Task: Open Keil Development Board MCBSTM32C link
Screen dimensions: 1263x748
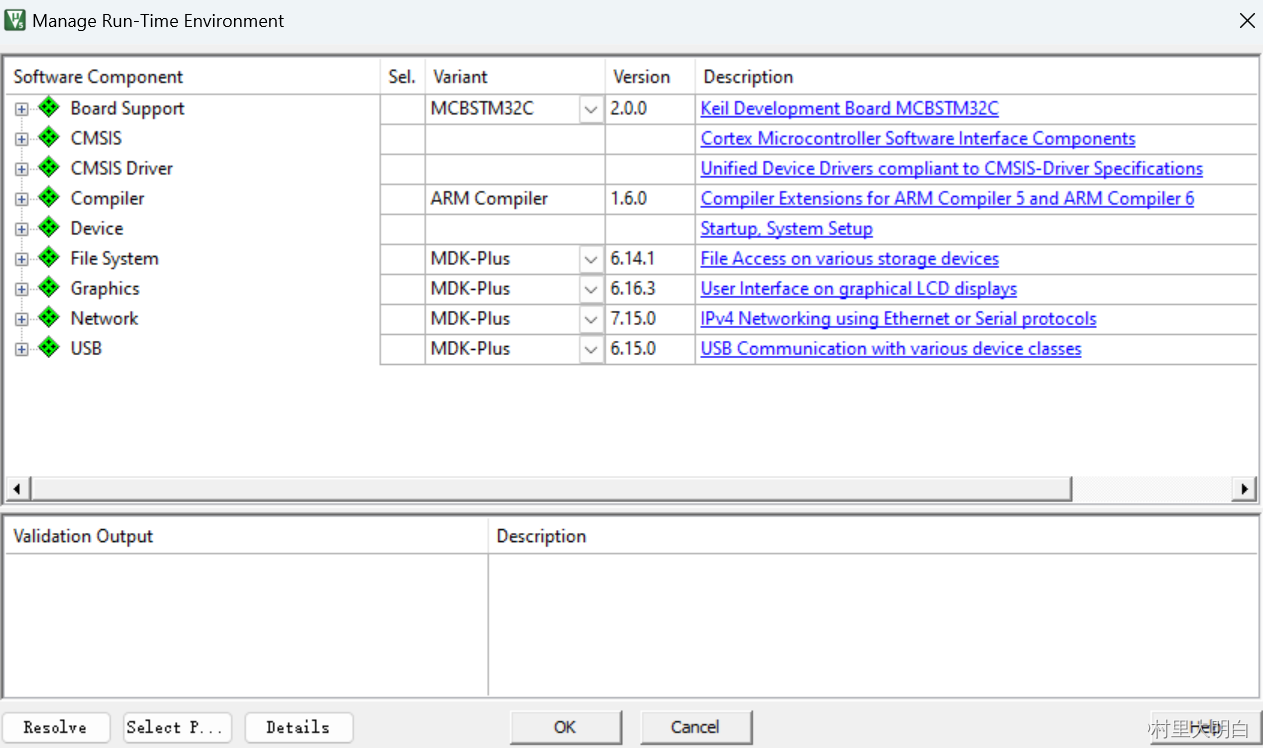Action: [x=849, y=109]
